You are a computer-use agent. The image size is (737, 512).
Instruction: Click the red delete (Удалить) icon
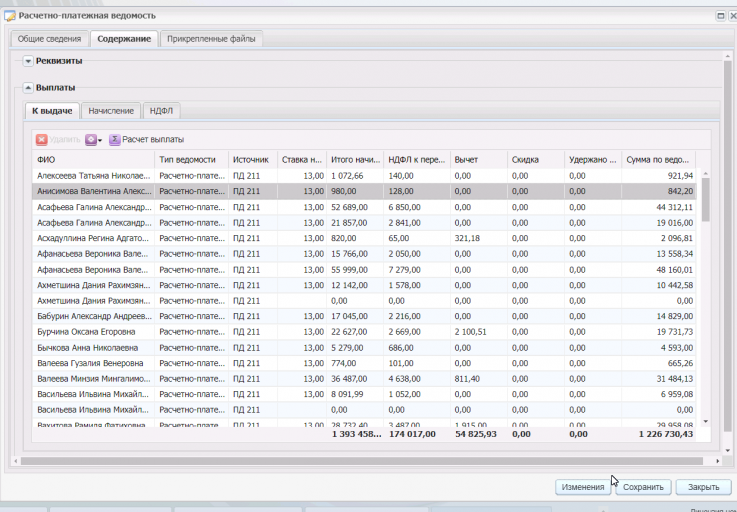[x=42, y=140]
